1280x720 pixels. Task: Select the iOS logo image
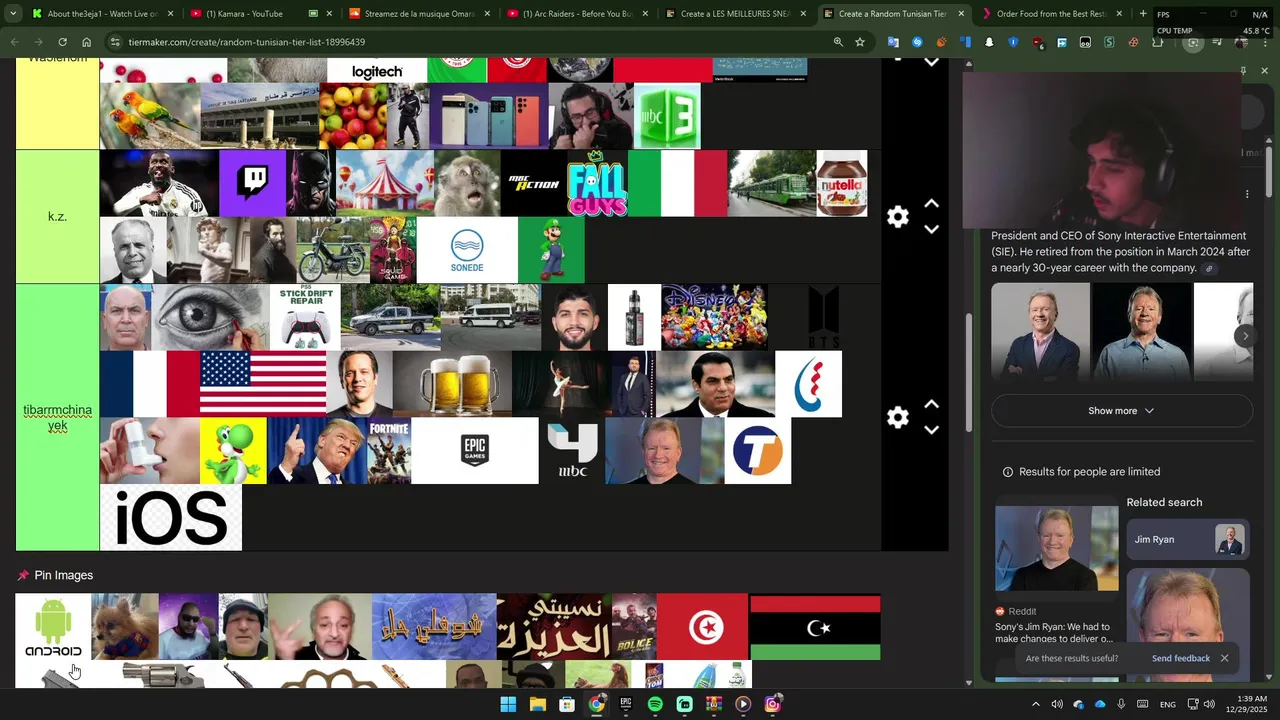pos(171,518)
